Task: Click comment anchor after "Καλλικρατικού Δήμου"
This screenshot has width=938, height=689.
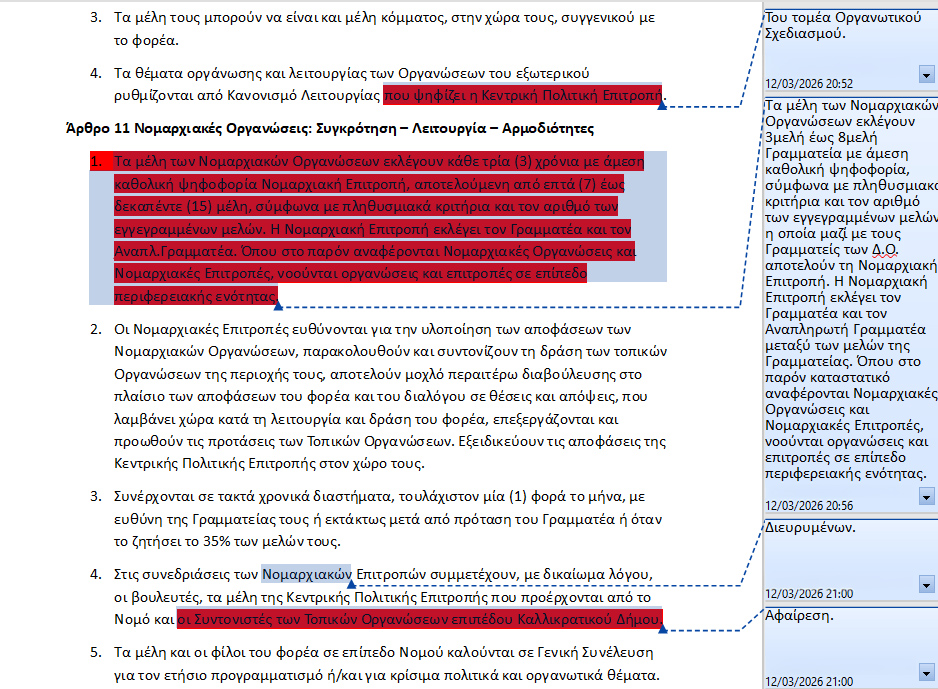Action: click(x=662, y=629)
